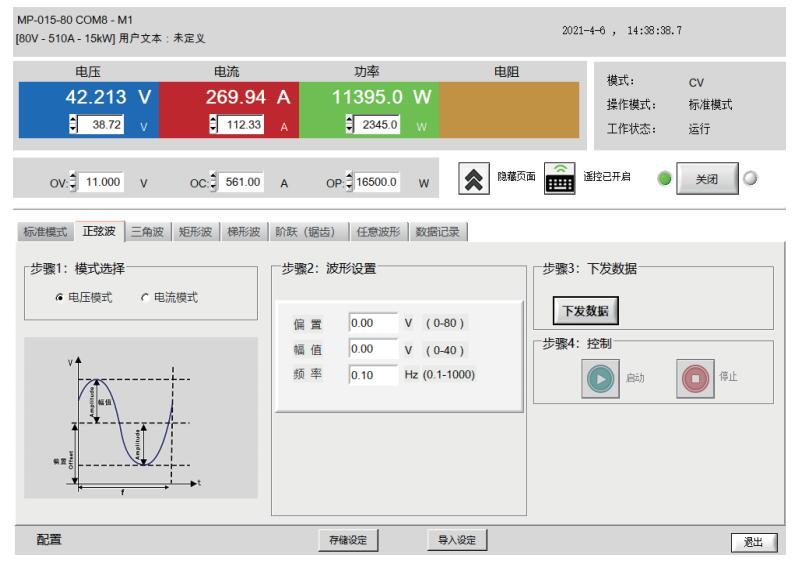Click the 频率 frequency input field
Image resolution: width=794 pixels, height=566 pixels.
372,375
